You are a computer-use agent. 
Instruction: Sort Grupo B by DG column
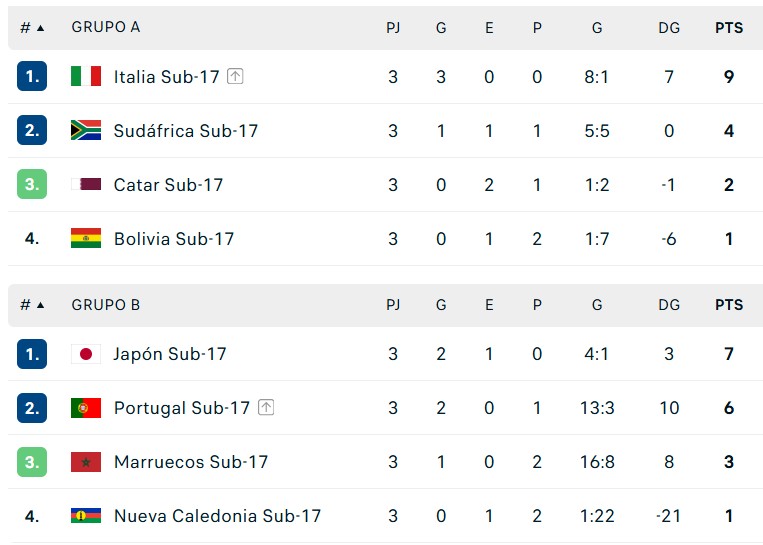(669, 305)
